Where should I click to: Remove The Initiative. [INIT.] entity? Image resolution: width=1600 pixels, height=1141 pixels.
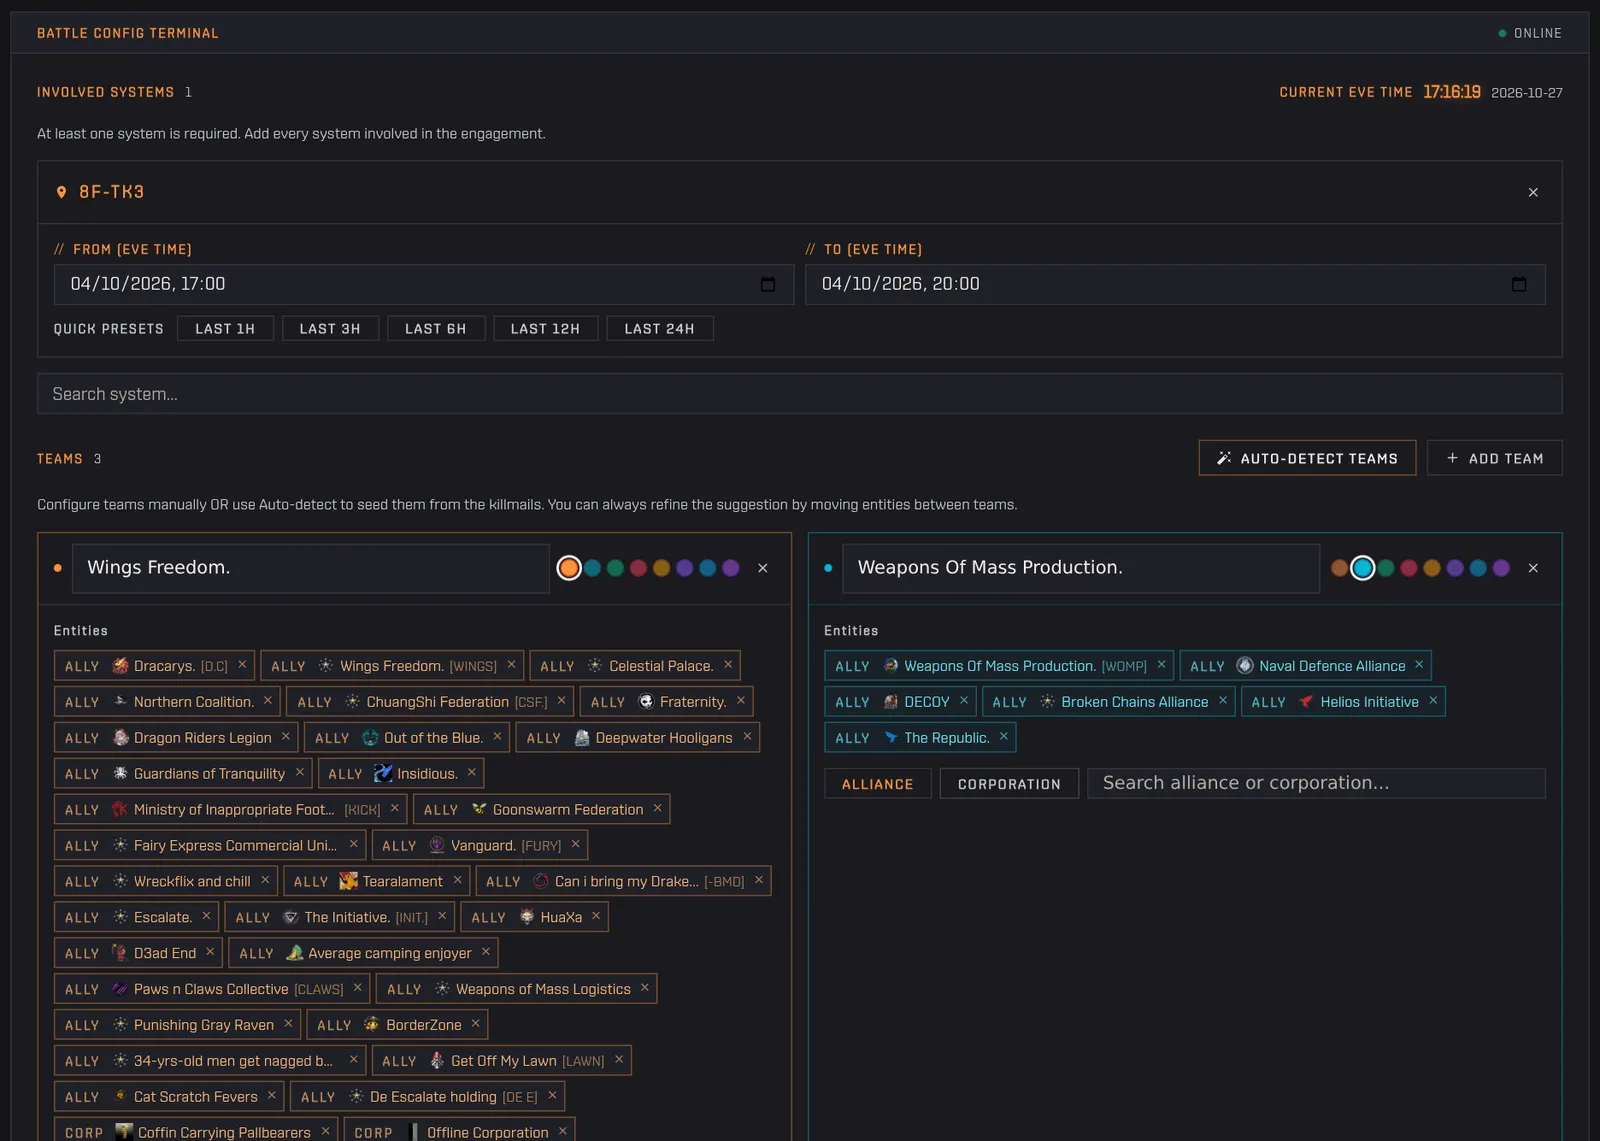tap(442, 916)
